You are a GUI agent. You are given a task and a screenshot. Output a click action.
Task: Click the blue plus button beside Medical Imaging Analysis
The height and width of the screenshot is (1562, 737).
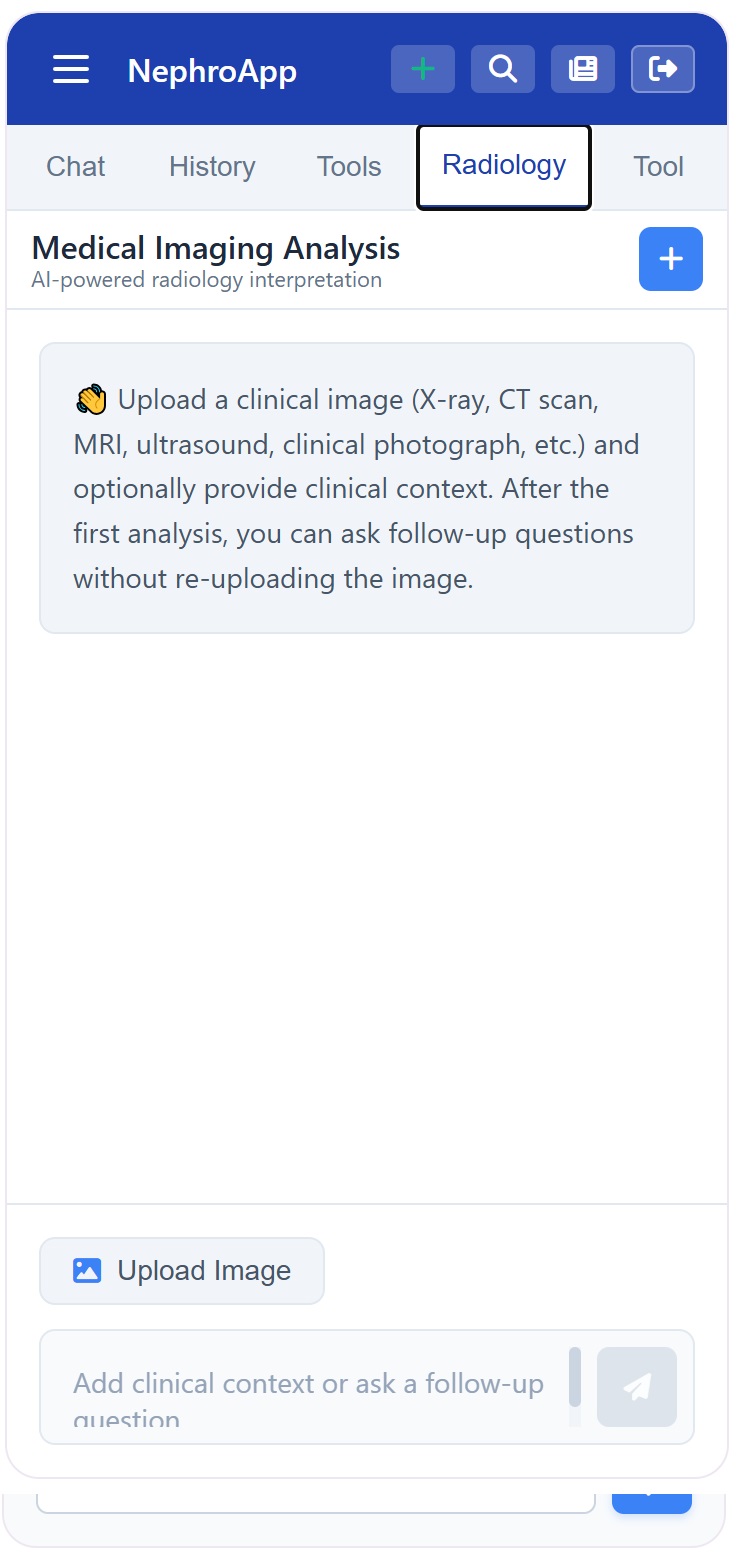click(671, 259)
